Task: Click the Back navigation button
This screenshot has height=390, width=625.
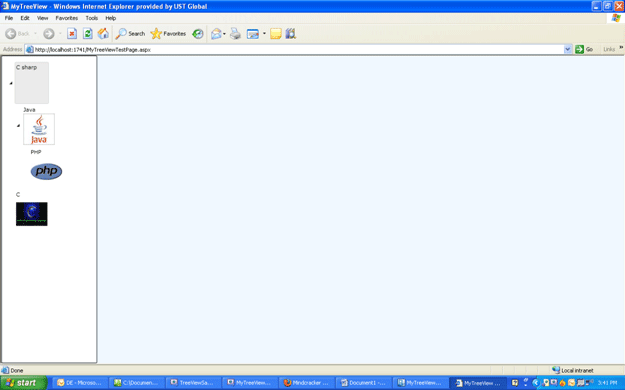Action: tap(17, 34)
